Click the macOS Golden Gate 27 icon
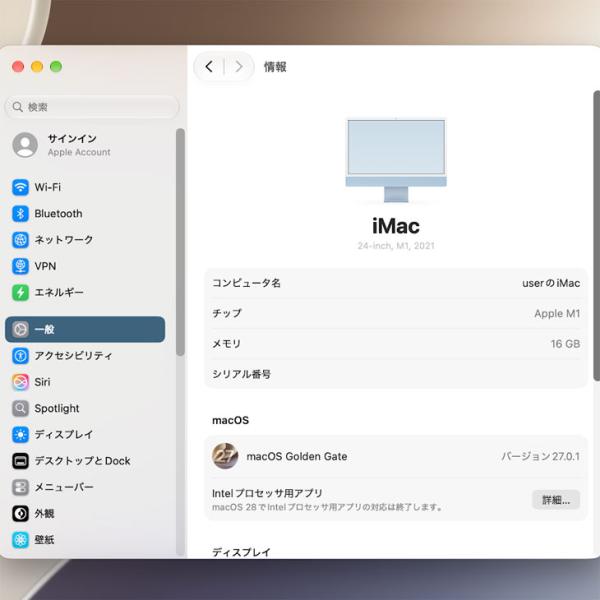Image resolution: width=600 pixels, height=600 pixels. click(x=225, y=456)
